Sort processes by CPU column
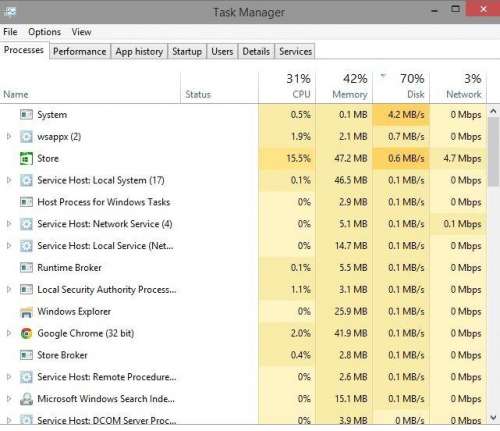500x431 pixels. point(287,87)
